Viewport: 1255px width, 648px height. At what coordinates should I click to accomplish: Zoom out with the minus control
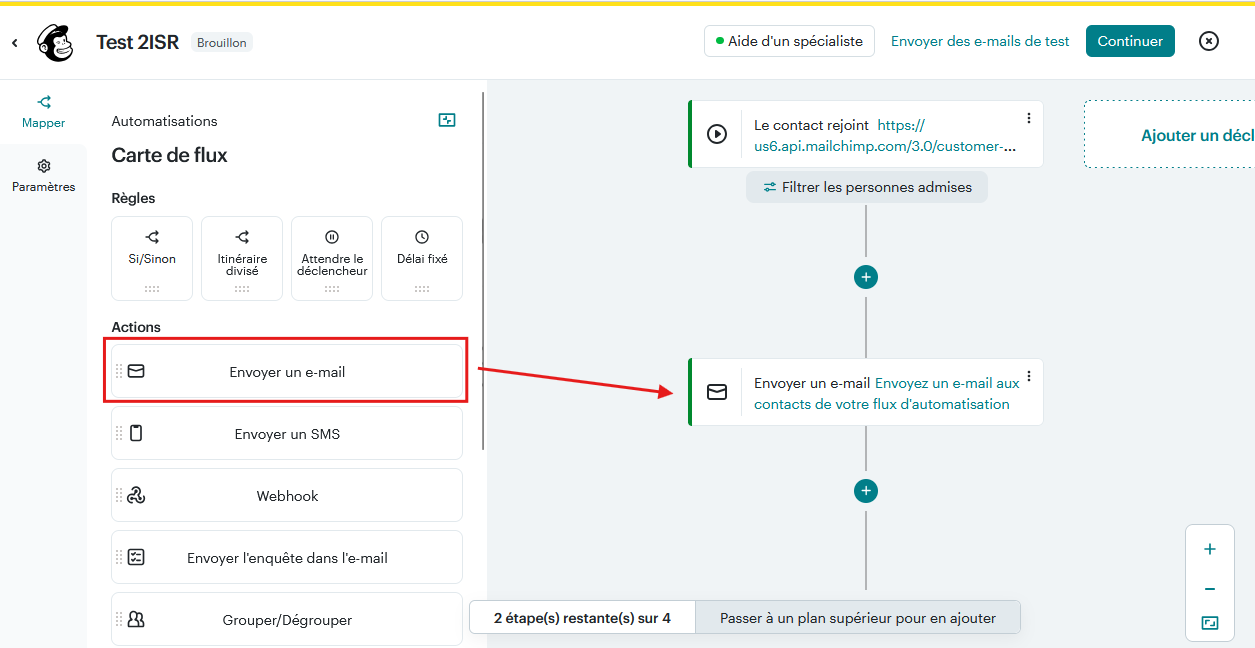pos(1210,589)
